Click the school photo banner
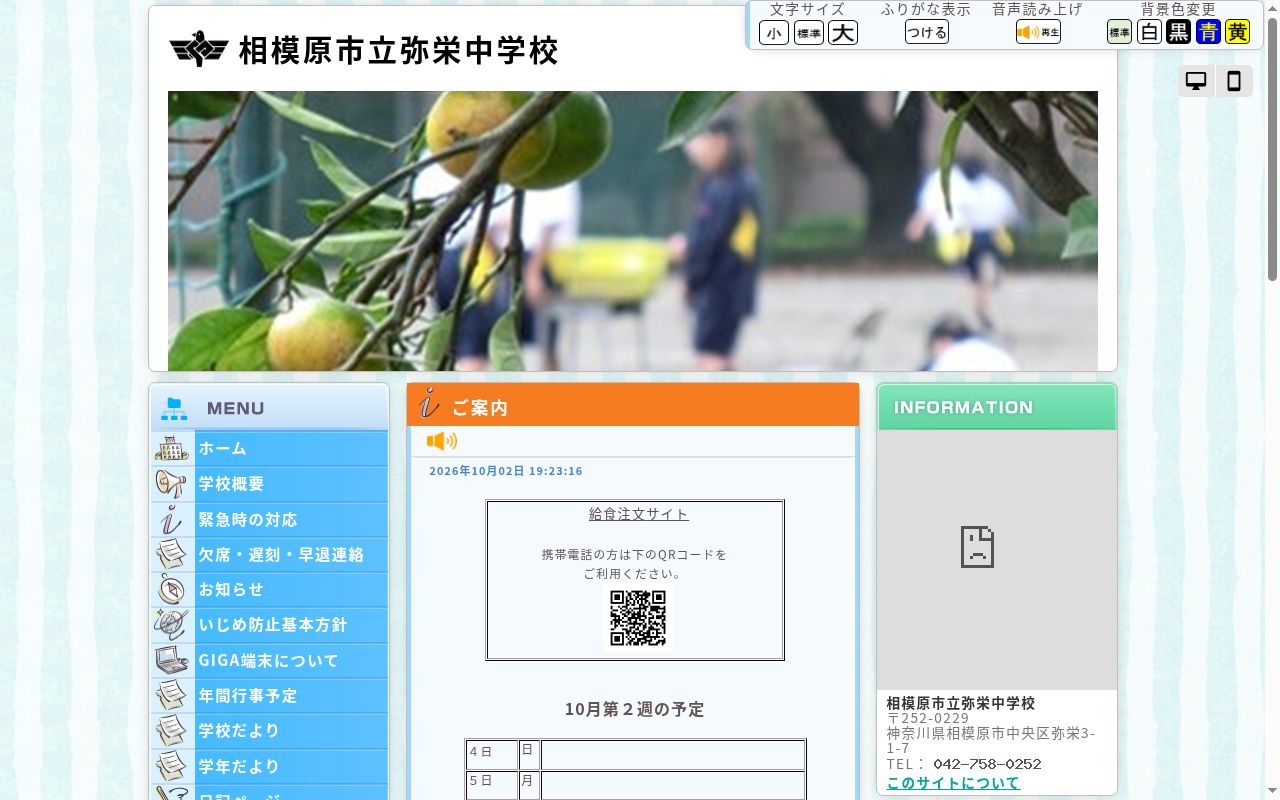 633,231
